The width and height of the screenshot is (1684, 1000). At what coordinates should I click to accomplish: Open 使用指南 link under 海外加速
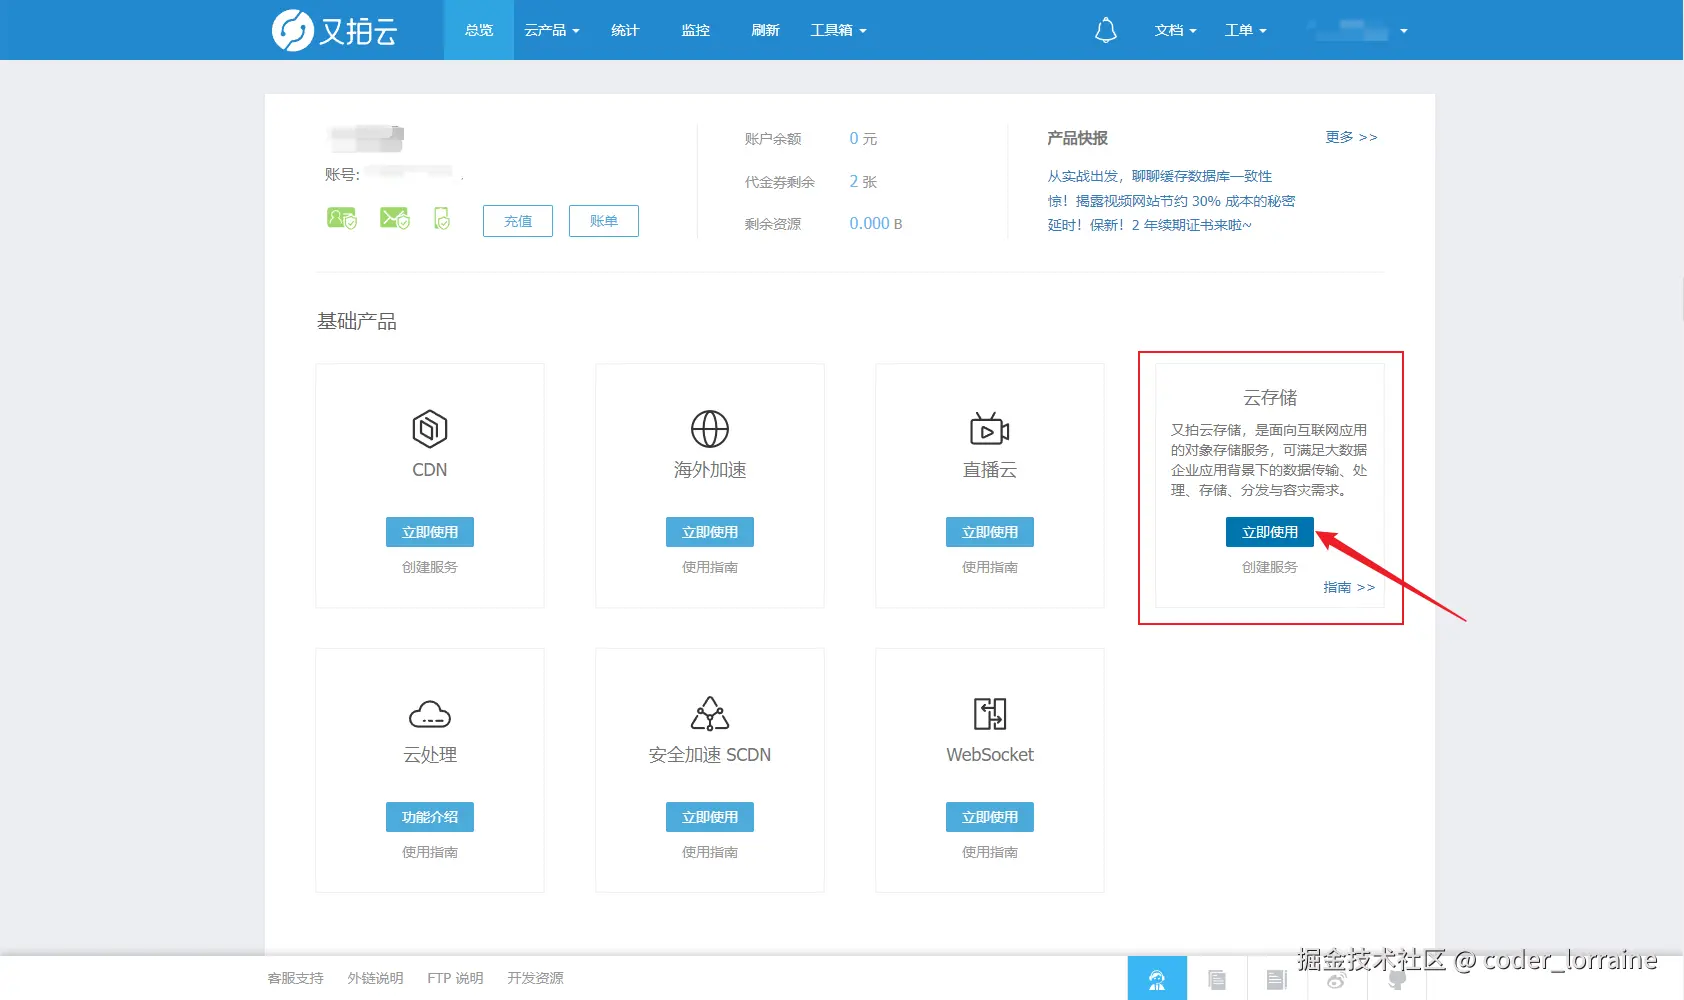click(x=710, y=567)
